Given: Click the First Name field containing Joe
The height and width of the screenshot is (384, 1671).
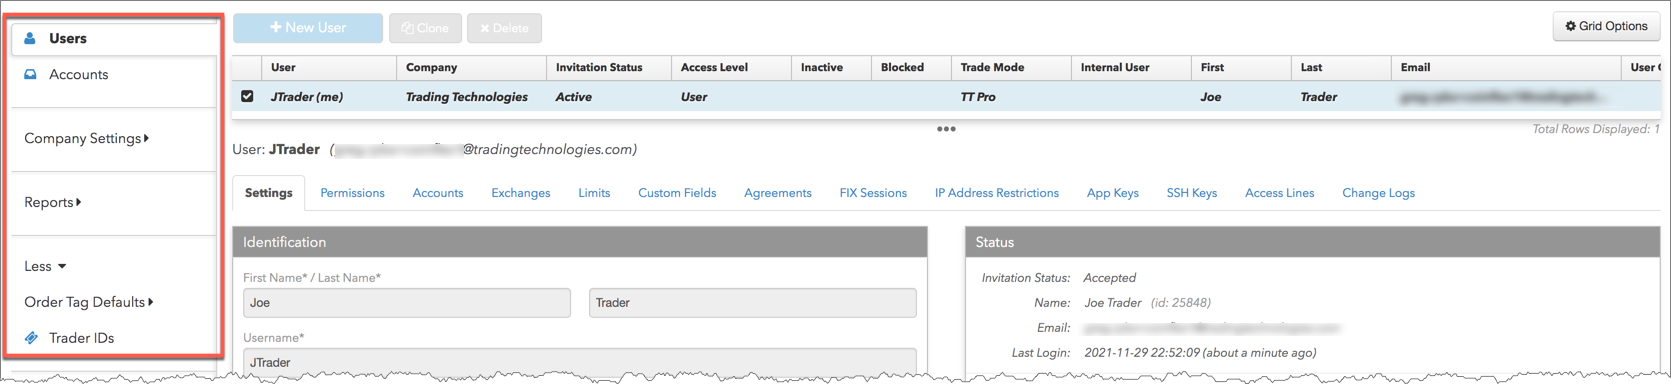Looking at the screenshot, I should [407, 303].
